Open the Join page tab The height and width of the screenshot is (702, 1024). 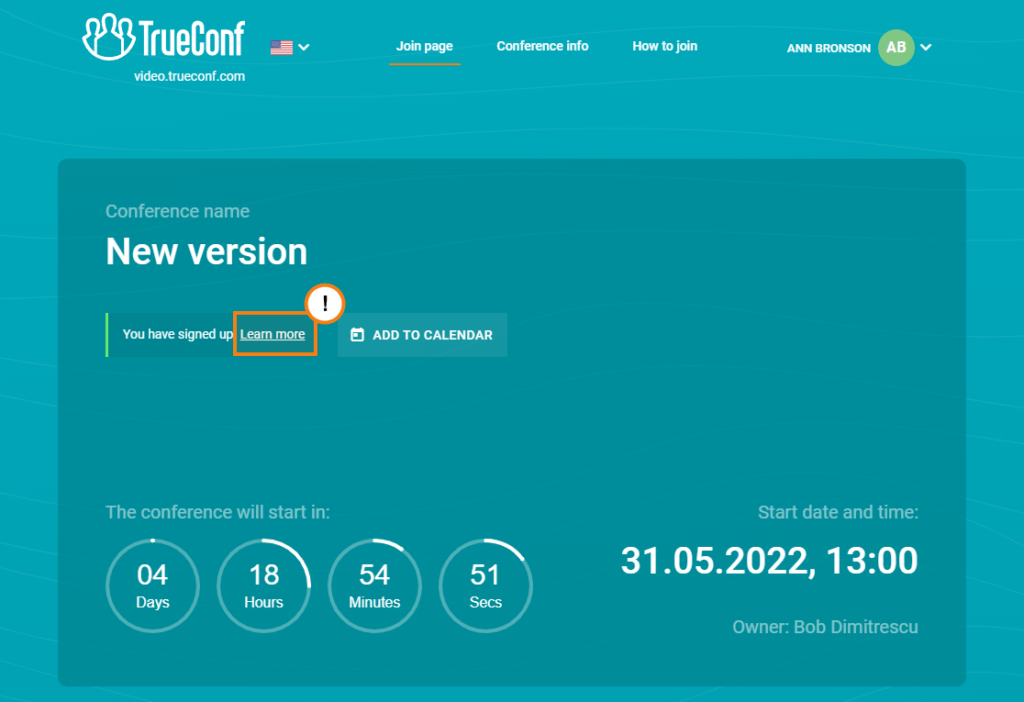click(x=424, y=46)
